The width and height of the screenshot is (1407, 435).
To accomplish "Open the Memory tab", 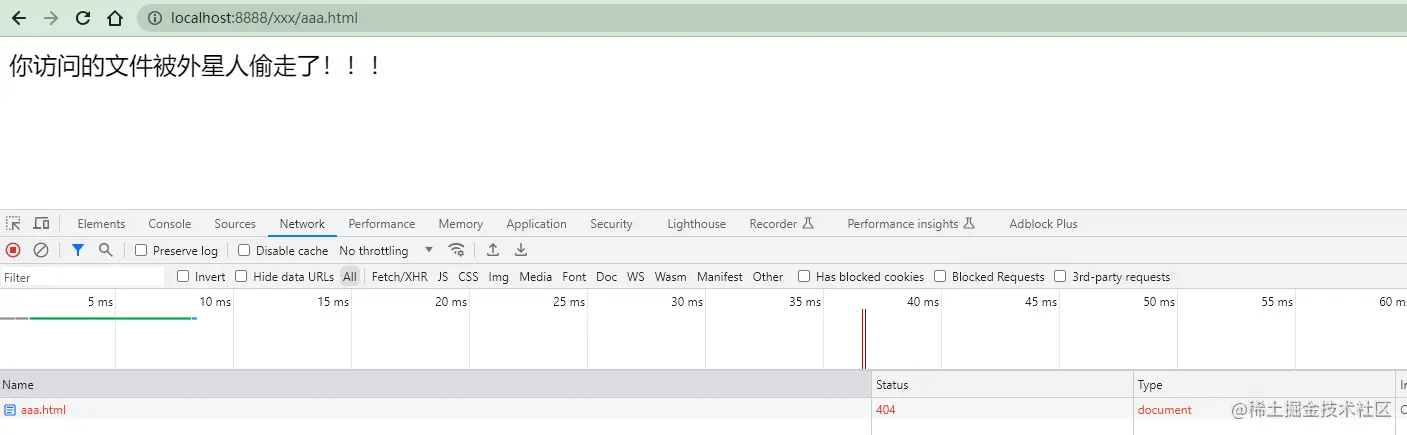I will (x=460, y=224).
